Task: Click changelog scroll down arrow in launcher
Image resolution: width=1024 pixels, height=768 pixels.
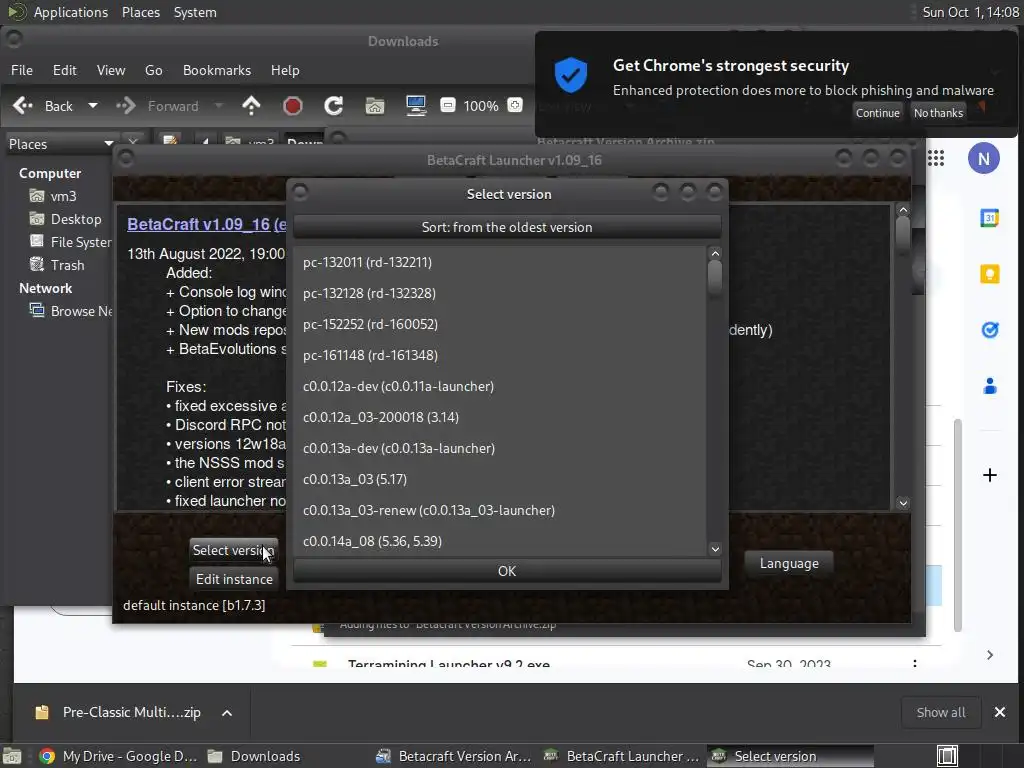Action: click(903, 503)
